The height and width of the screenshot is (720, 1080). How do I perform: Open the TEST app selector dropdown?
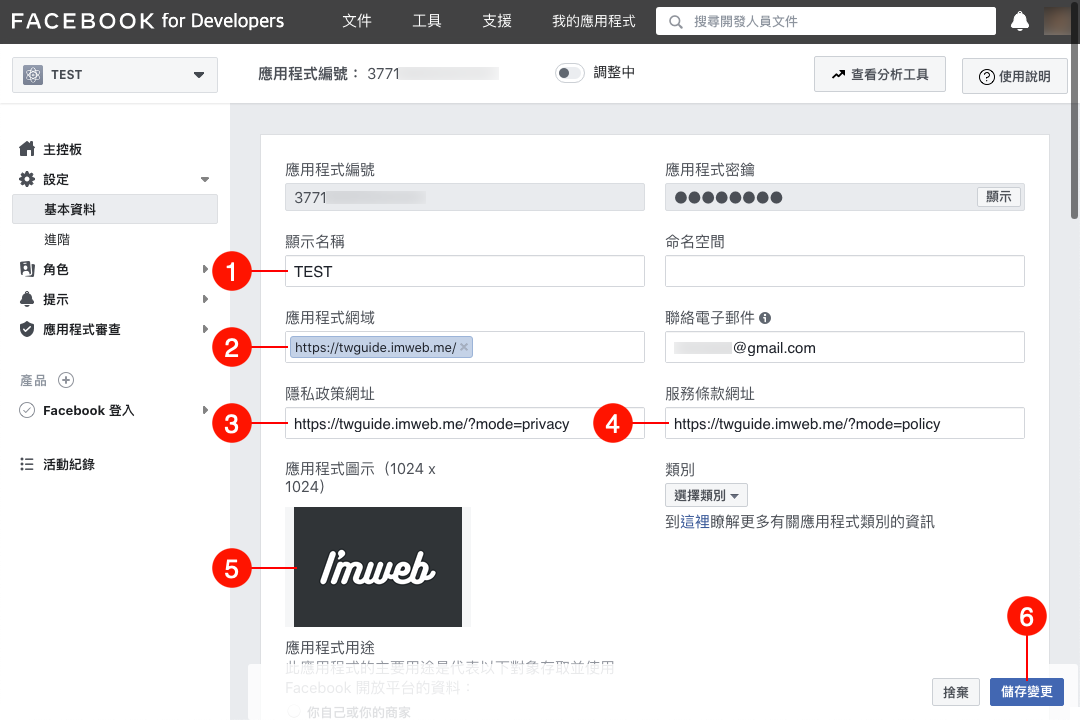point(115,74)
